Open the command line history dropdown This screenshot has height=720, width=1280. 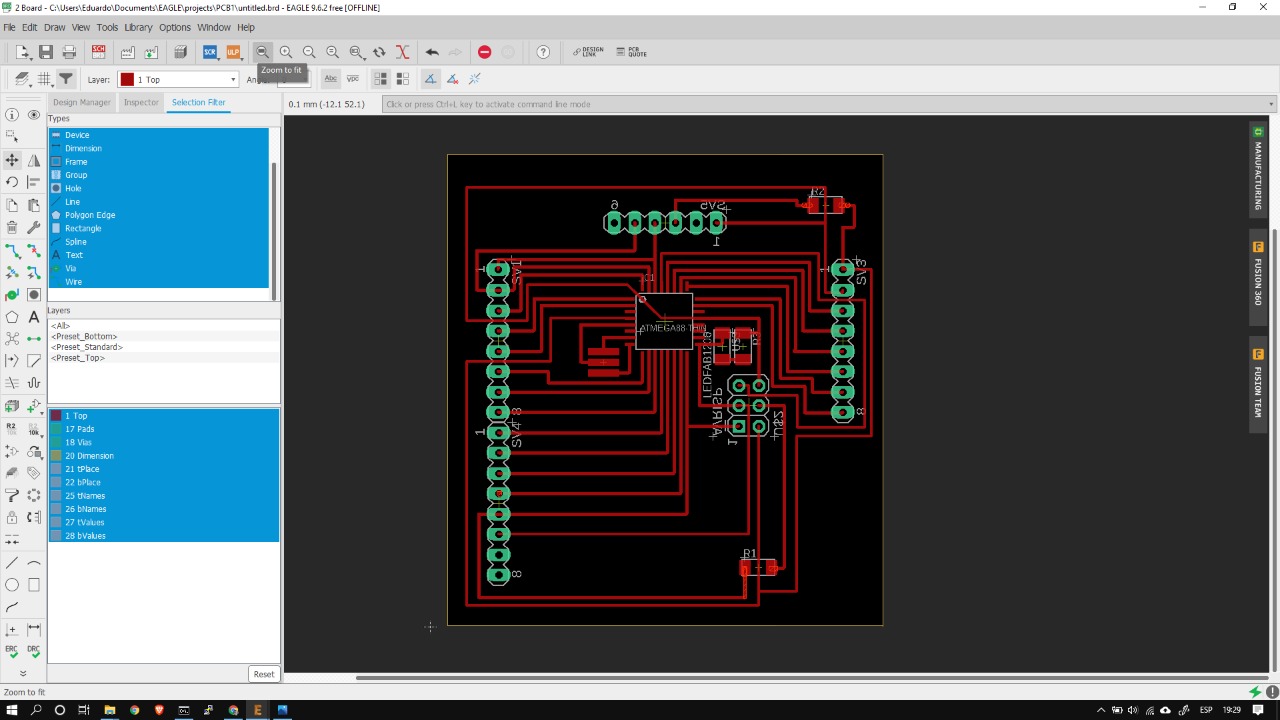[x=1271, y=104]
